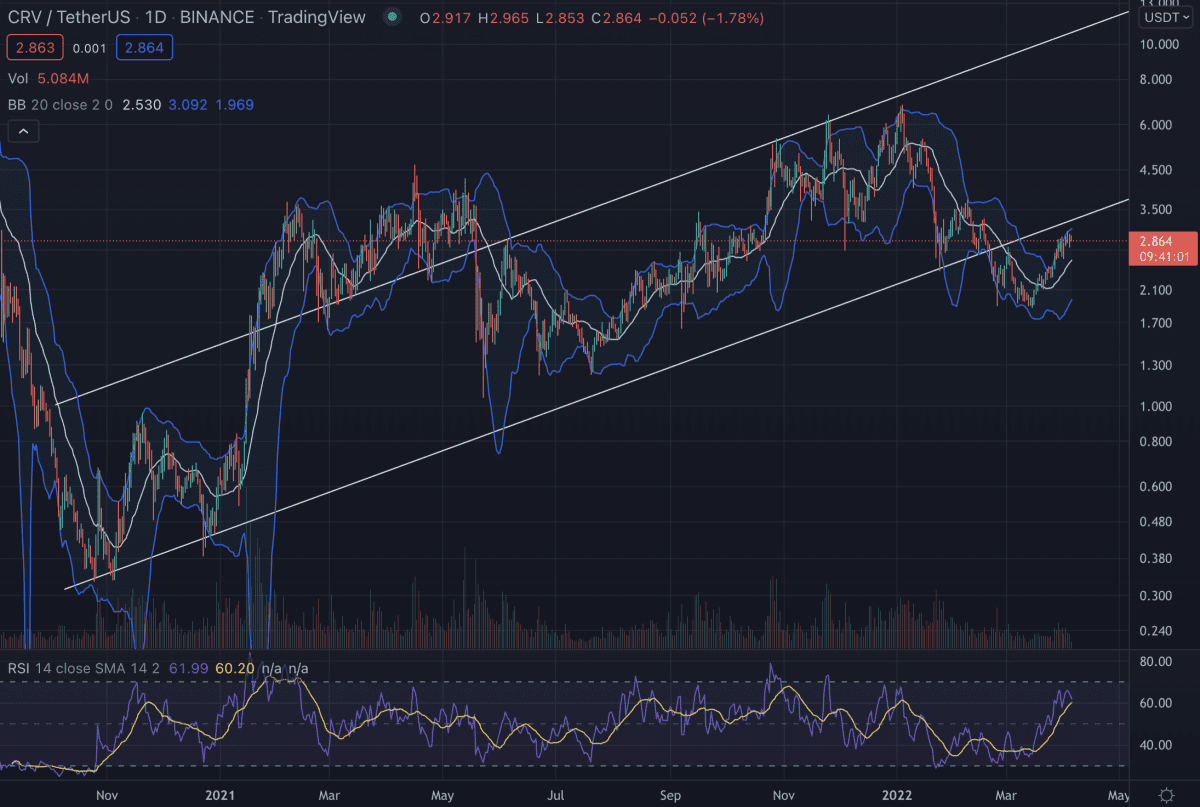Click the 2022 label on time axis
Screen dimensions: 1200x807
pyautogui.click(x=898, y=796)
